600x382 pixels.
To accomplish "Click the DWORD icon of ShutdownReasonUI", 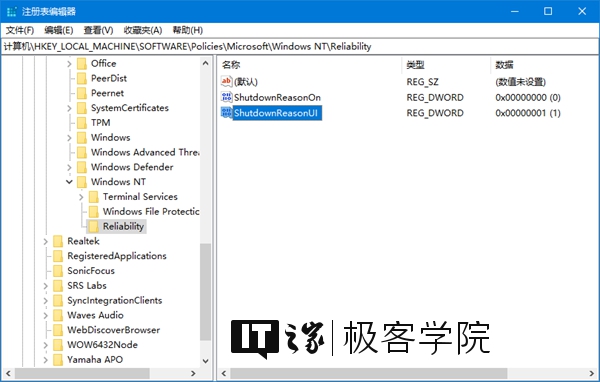I will [226, 113].
